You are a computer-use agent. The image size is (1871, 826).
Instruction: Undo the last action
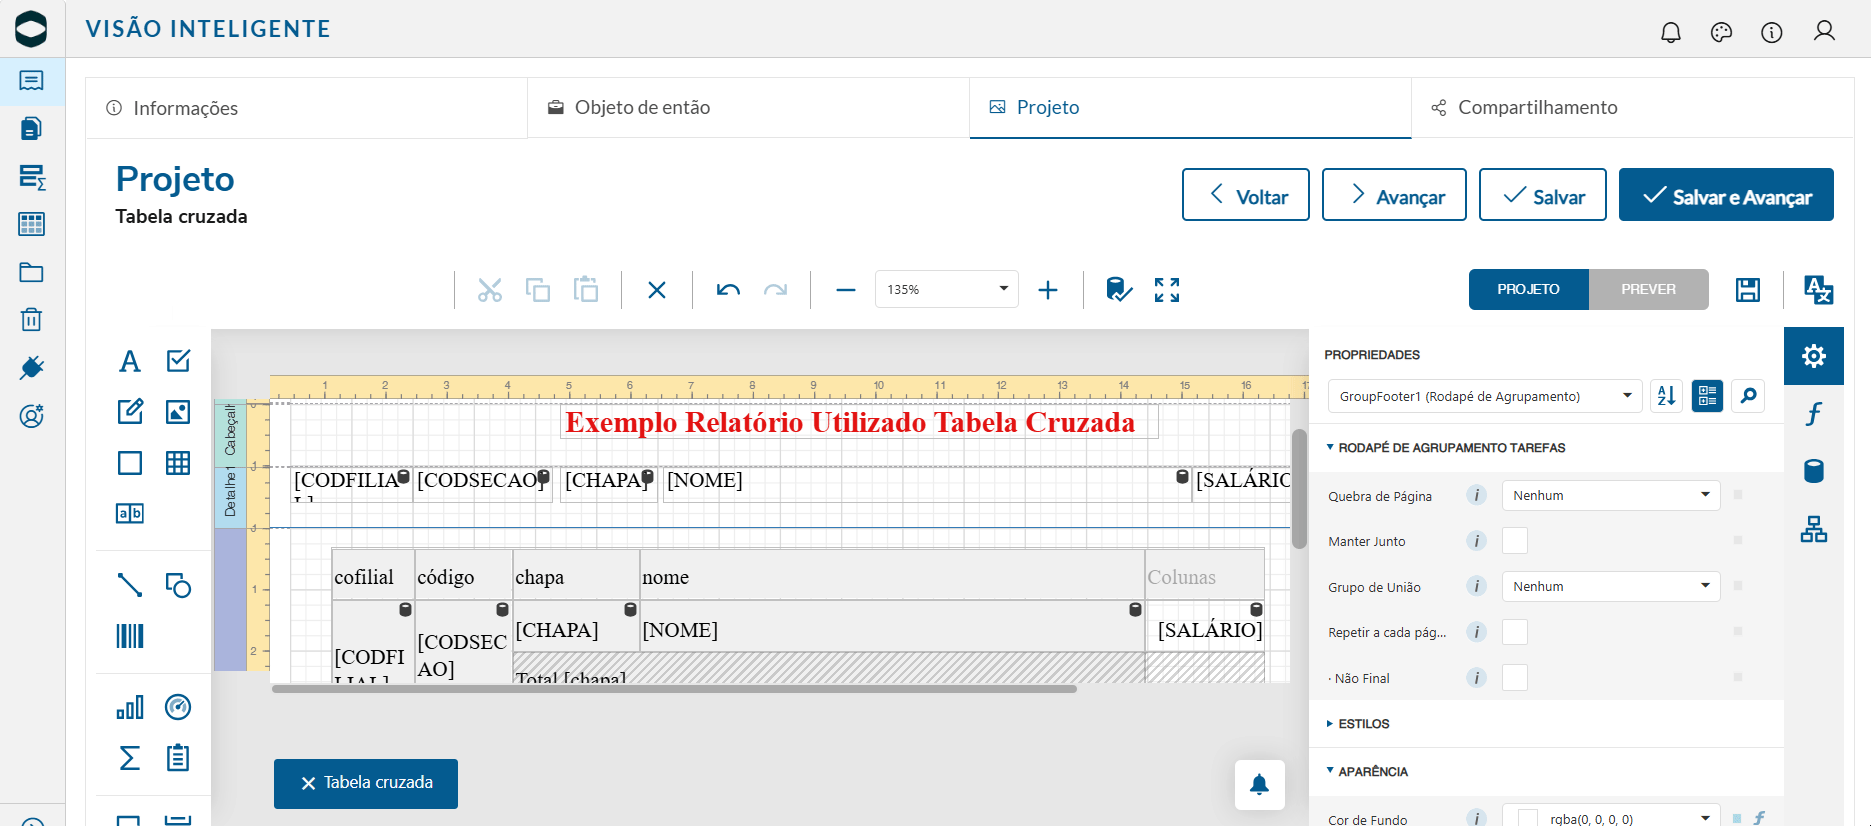(728, 290)
